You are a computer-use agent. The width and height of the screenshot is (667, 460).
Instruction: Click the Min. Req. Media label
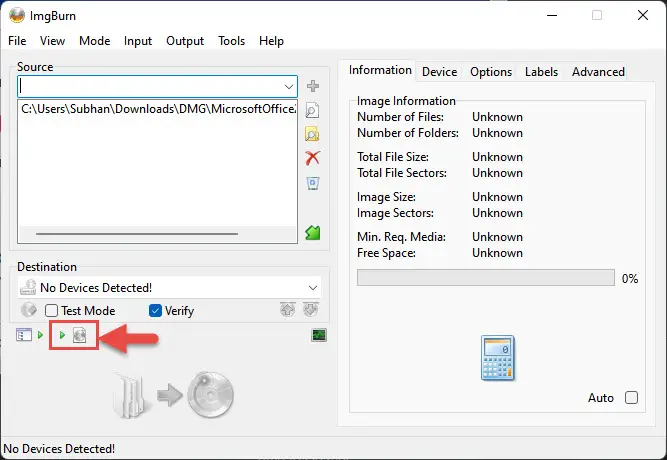pos(401,237)
